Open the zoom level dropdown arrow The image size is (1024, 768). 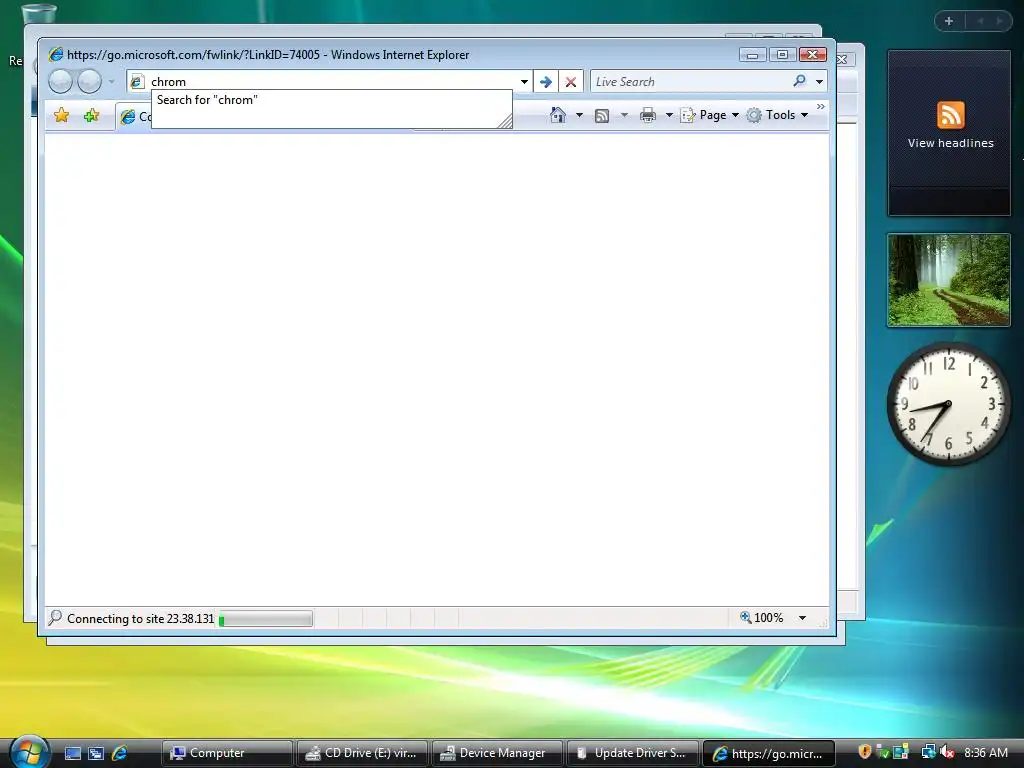(x=802, y=618)
